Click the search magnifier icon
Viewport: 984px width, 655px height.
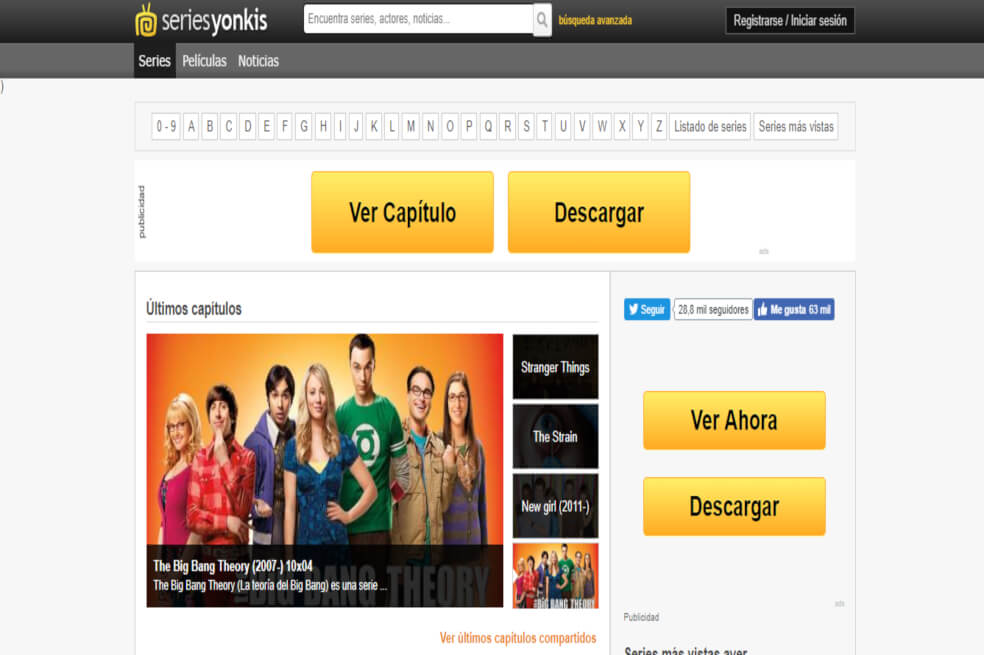click(542, 19)
